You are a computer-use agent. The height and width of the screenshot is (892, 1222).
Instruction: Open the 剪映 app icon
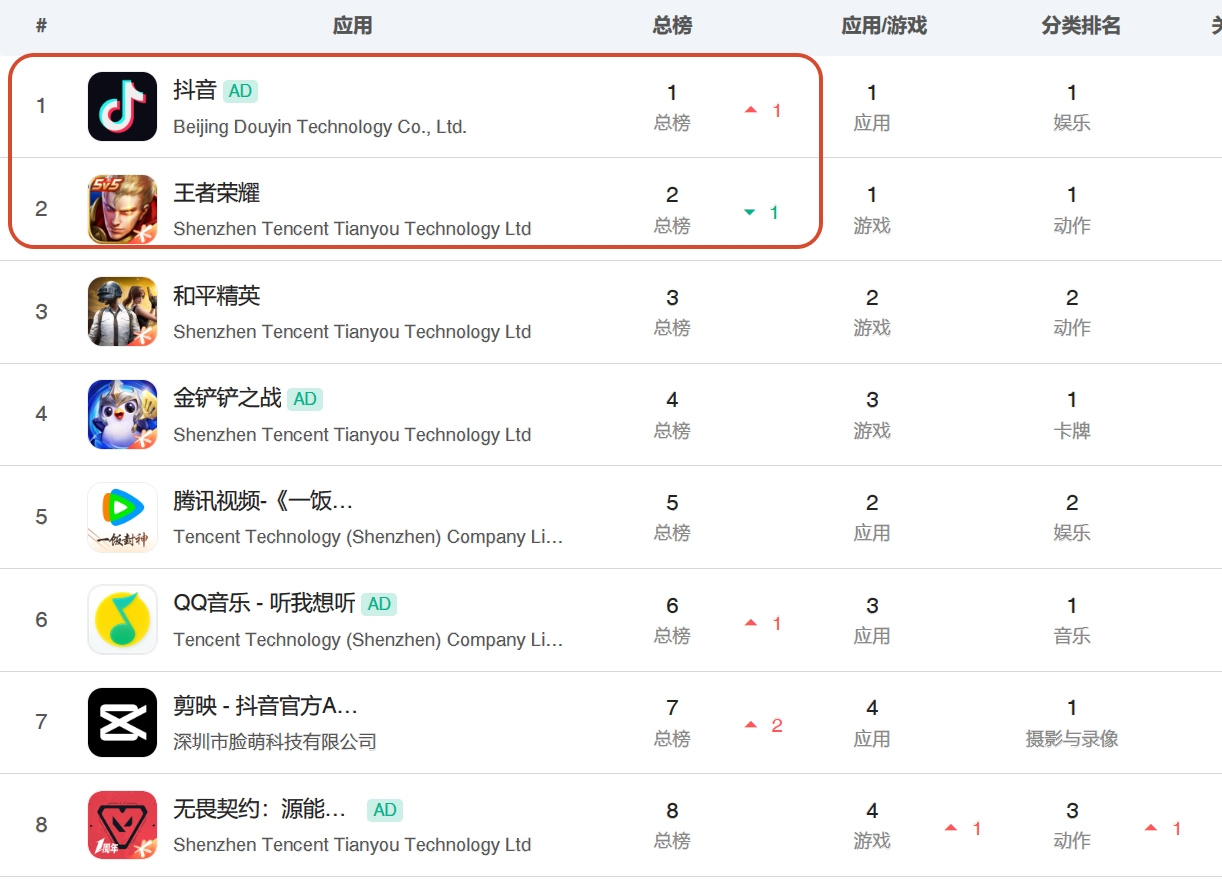pyautogui.click(x=122, y=722)
